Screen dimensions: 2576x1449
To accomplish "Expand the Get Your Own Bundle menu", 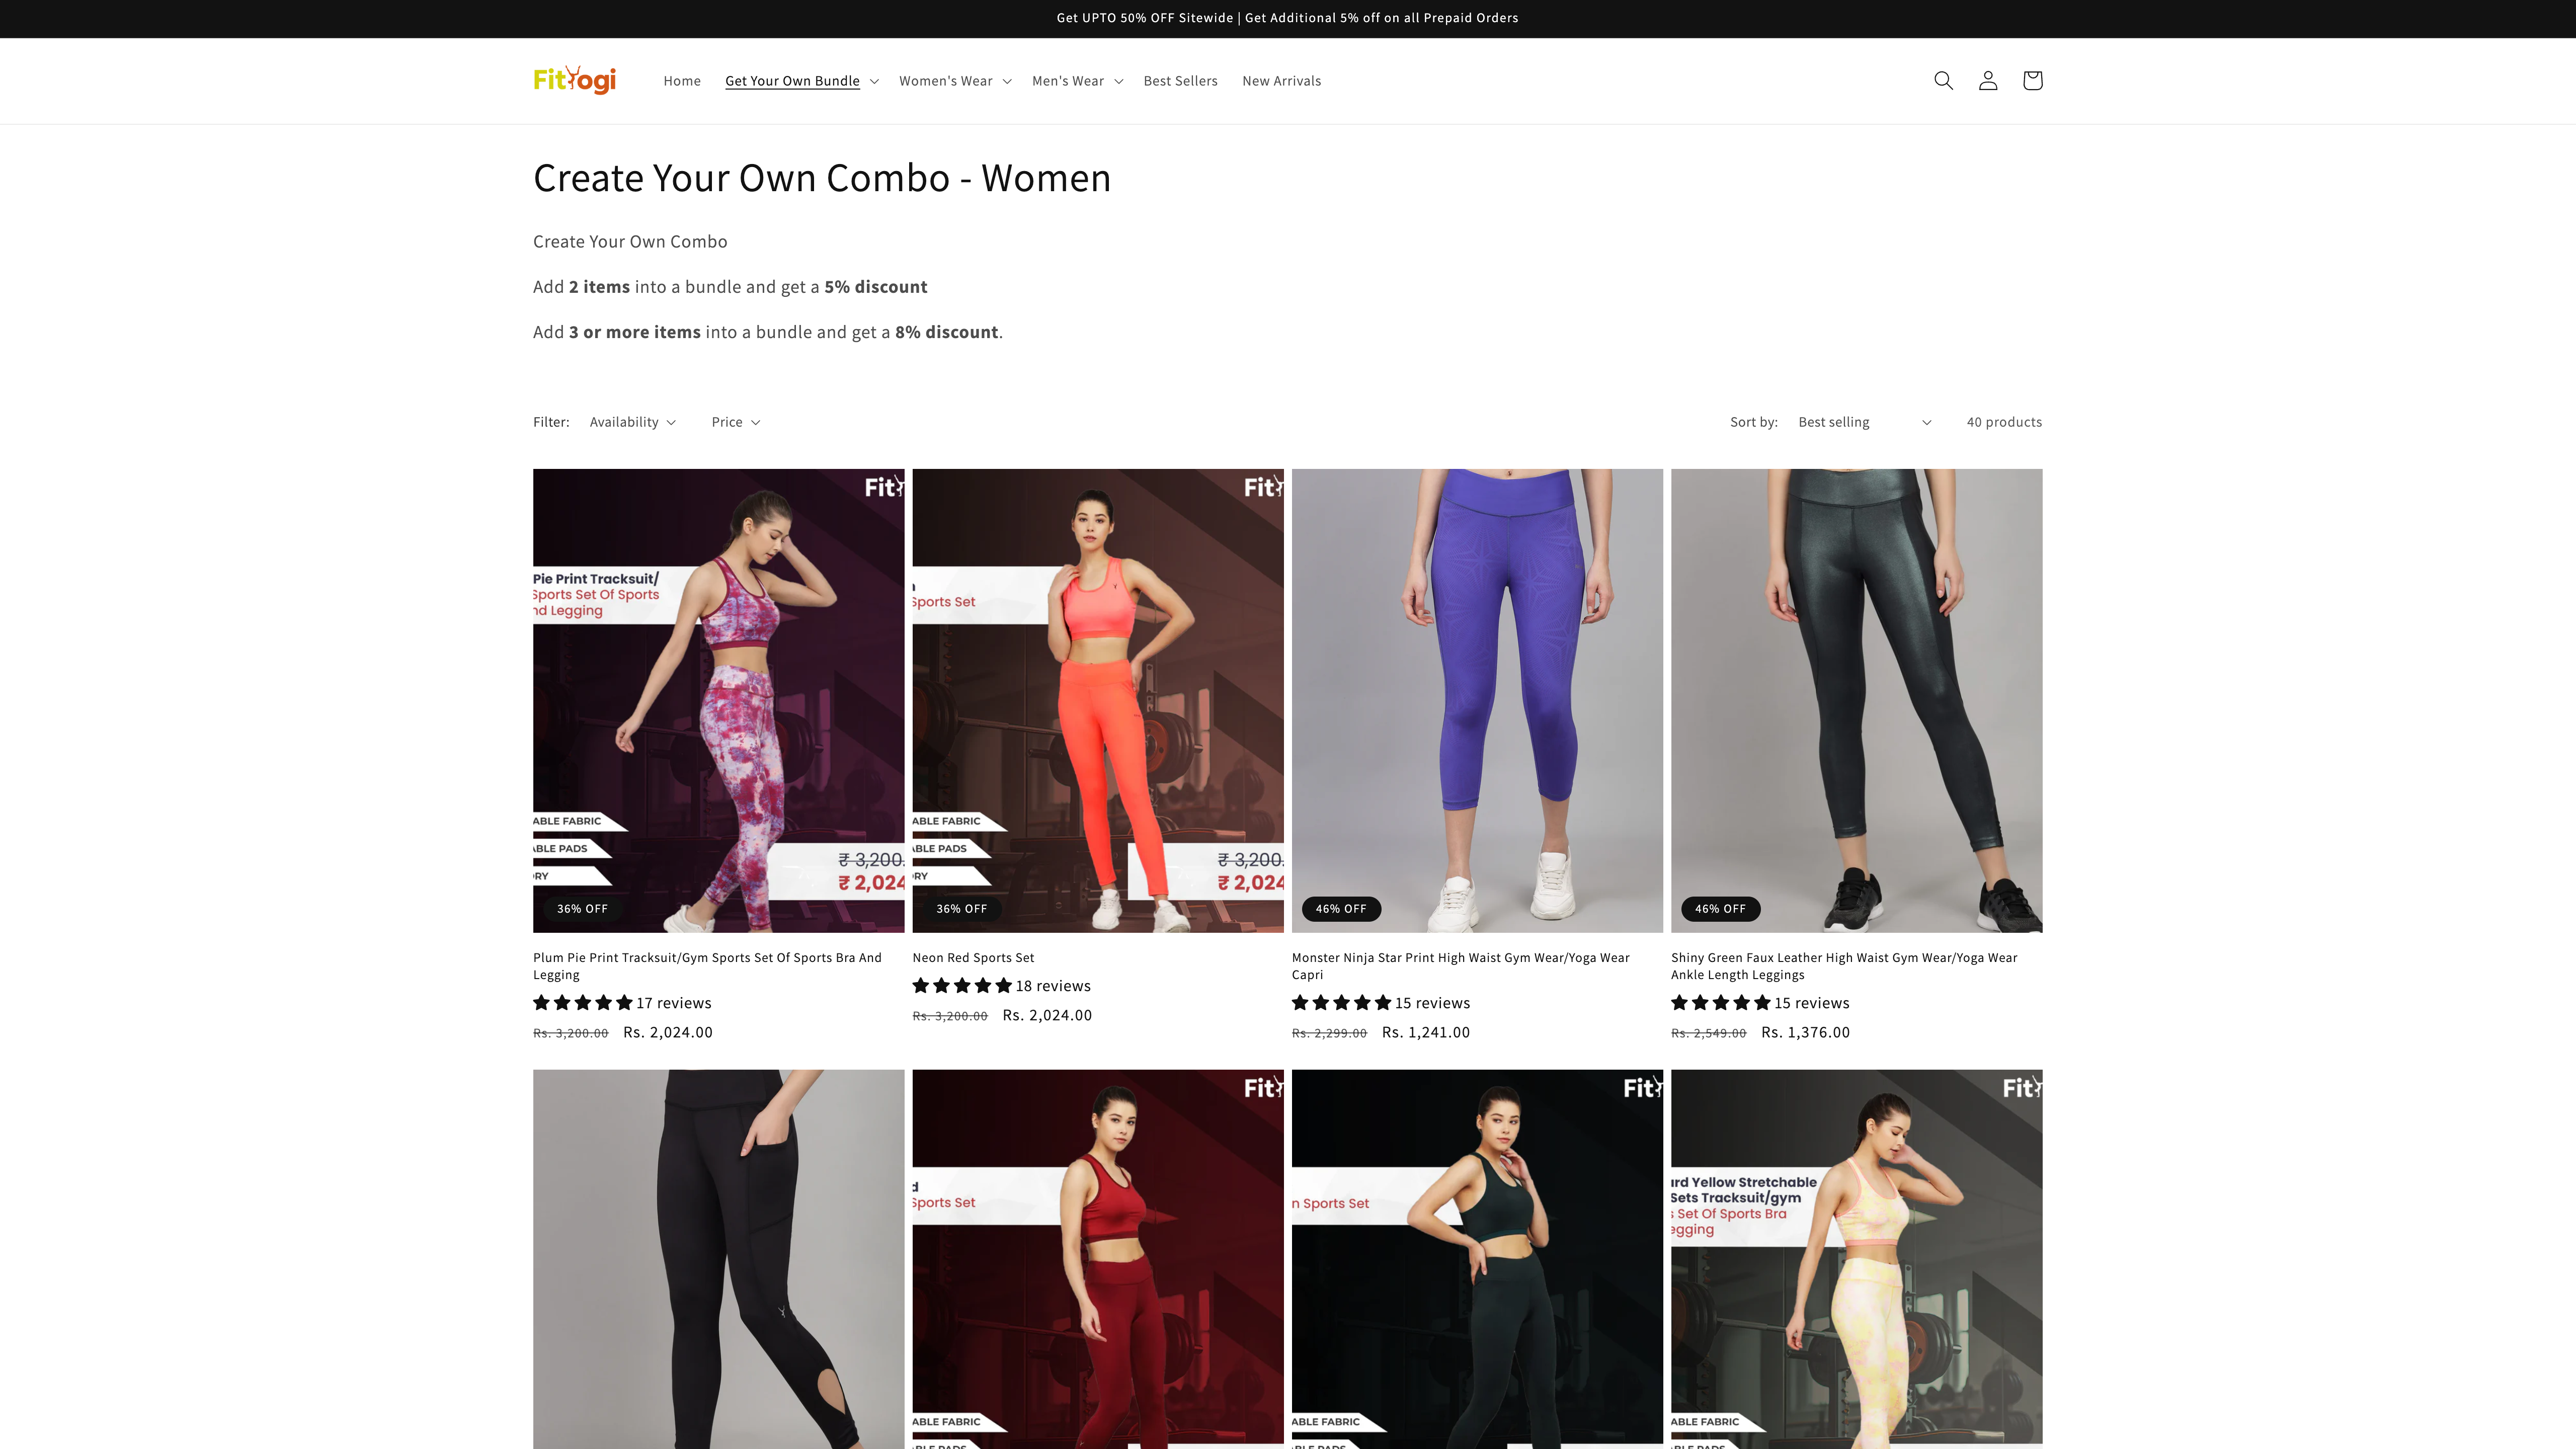I will pyautogui.click(x=801, y=81).
